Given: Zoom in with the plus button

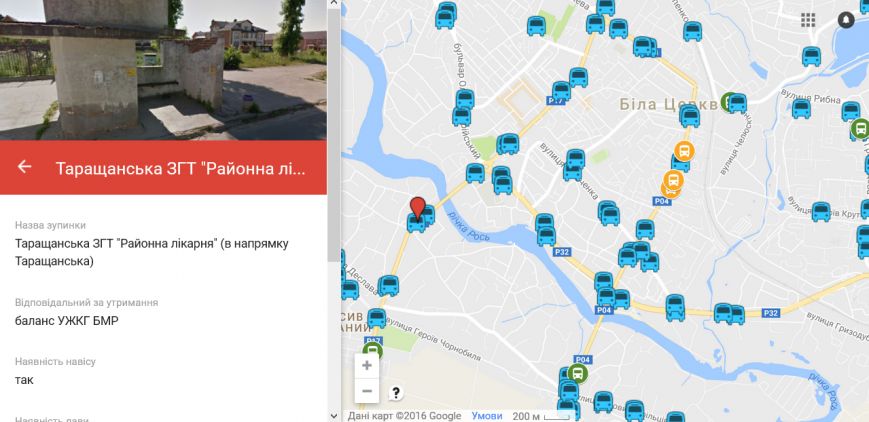Looking at the screenshot, I should 367,365.
